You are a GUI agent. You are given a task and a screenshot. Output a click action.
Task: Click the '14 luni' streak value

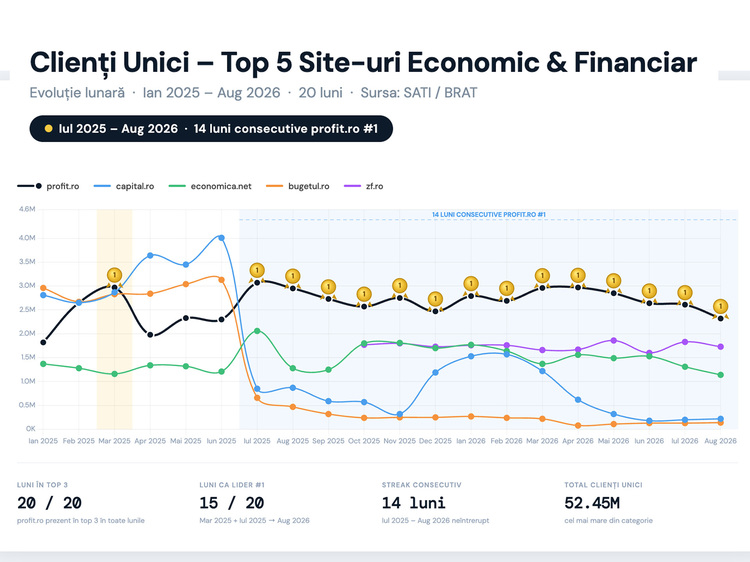click(414, 503)
